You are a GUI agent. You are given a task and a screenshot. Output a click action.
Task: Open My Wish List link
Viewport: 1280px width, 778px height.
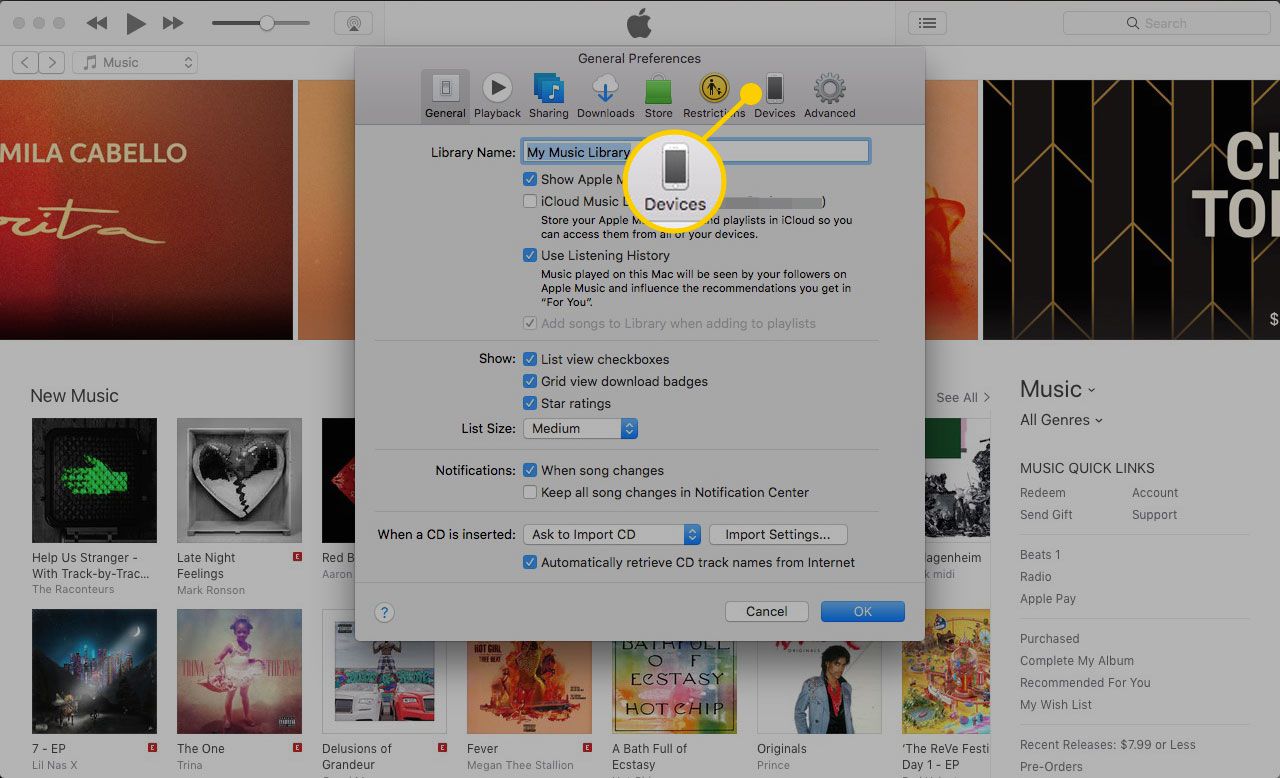point(1056,704)
